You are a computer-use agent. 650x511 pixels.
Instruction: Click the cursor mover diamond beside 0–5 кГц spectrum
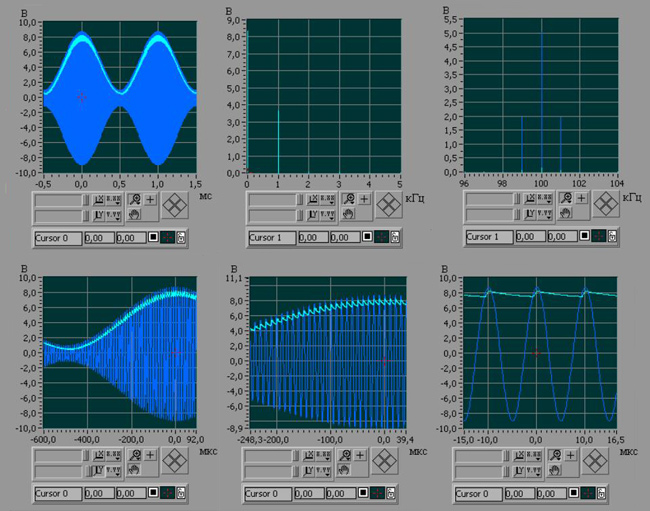(x=388, y=205)
